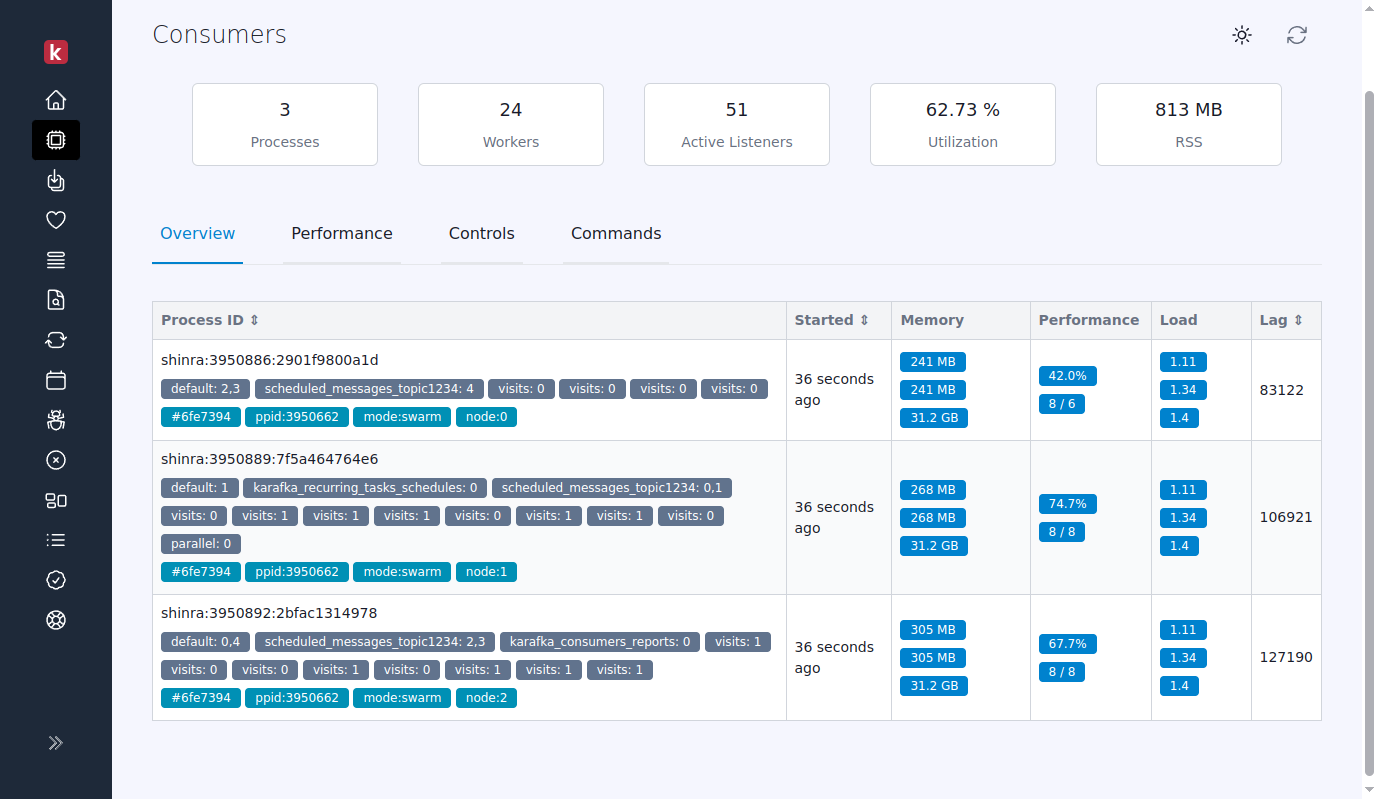1377x799 pixels.
Task: Collapse the sidebar using the double chevron
Action: 56,742
